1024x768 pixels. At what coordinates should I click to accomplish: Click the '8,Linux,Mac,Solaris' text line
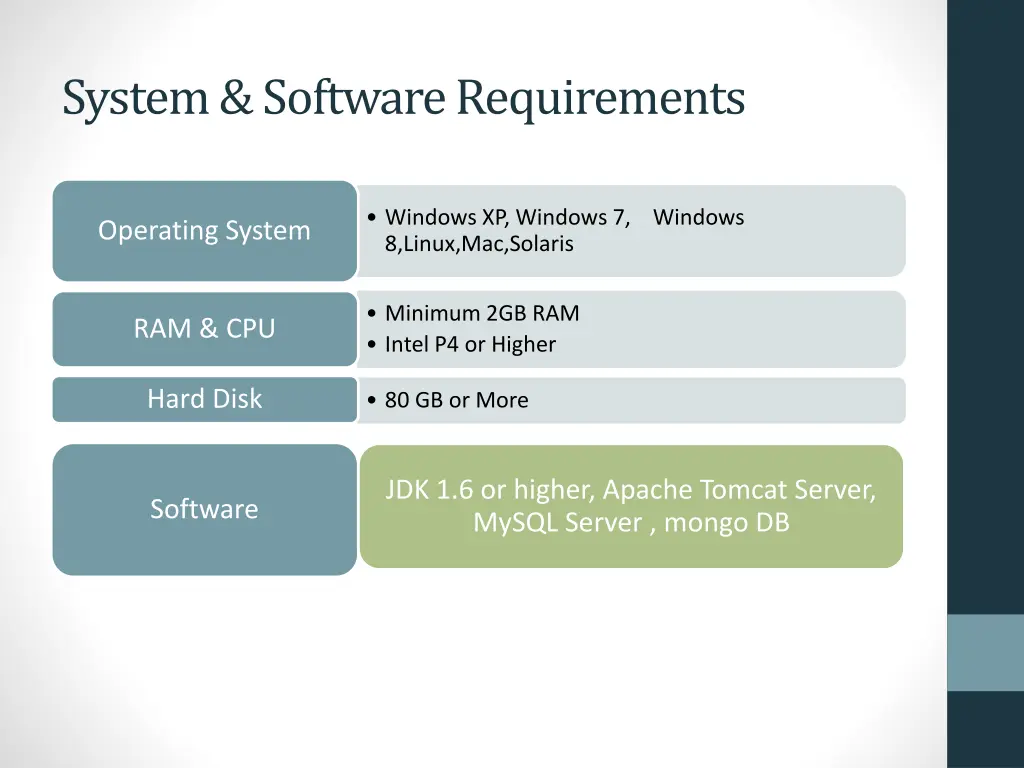[x=479, y=244]
